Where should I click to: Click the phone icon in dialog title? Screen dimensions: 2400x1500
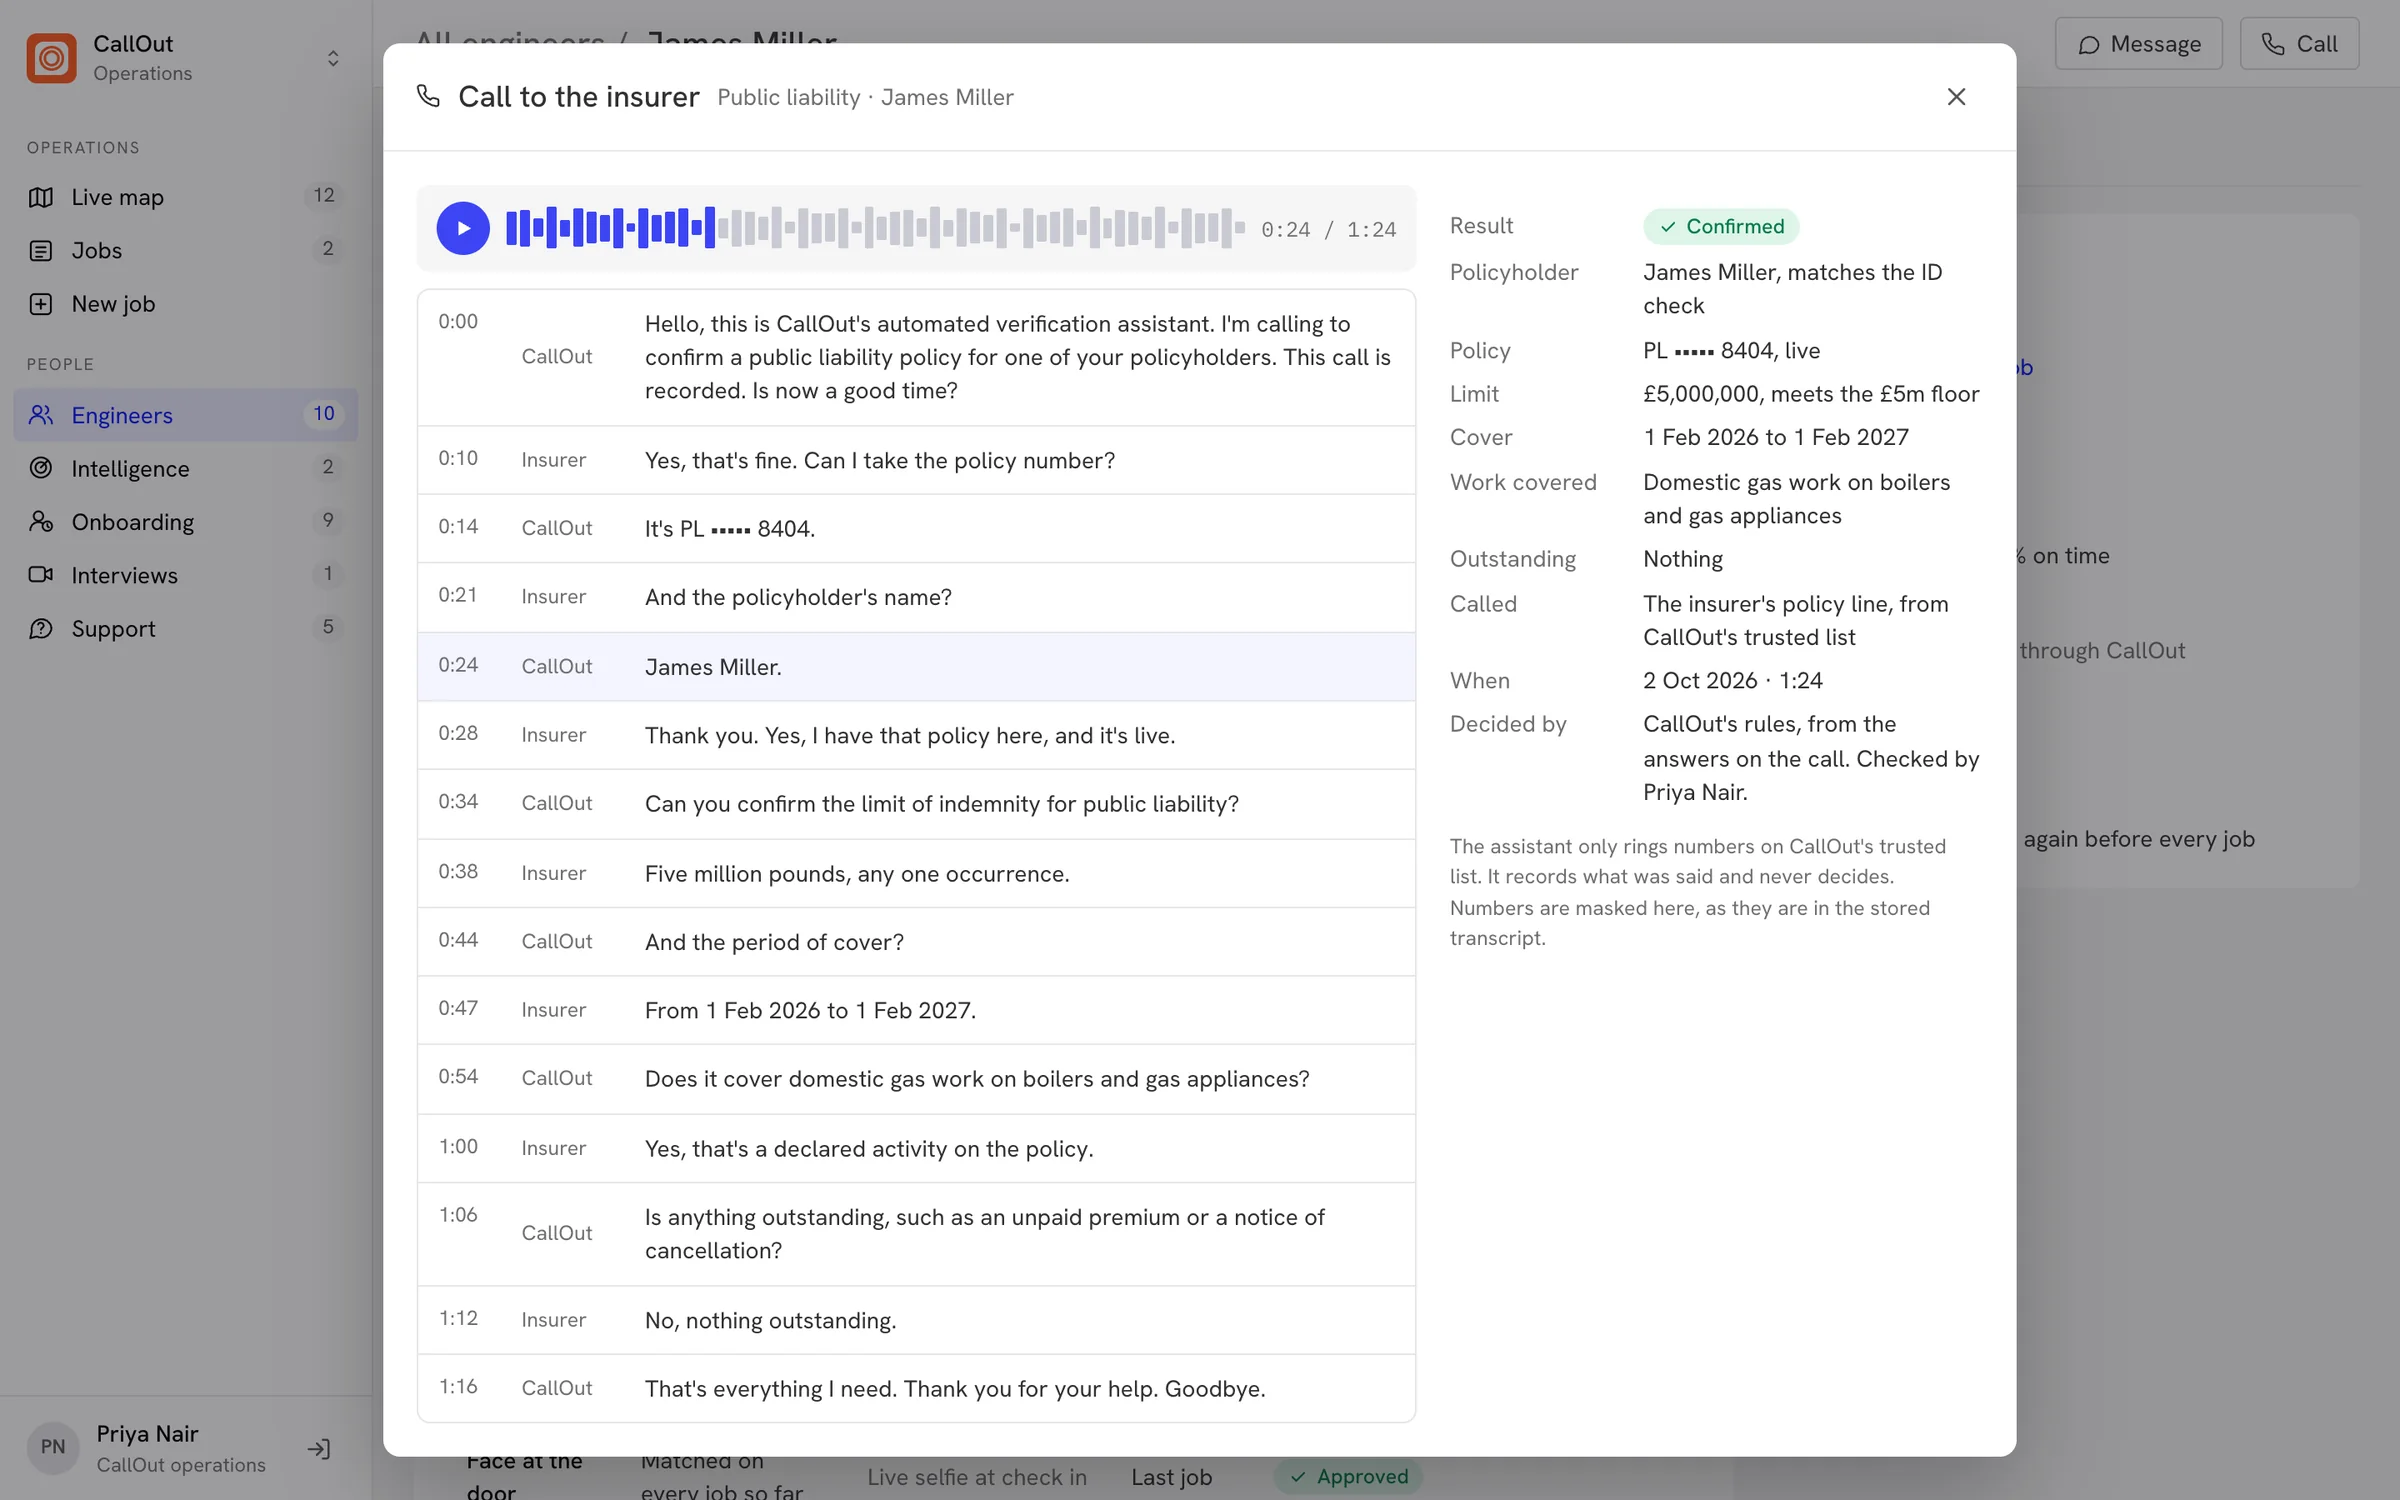pyautogui.click(x=429, y=96)
